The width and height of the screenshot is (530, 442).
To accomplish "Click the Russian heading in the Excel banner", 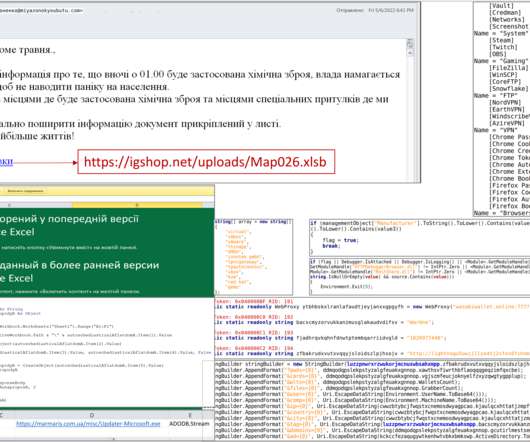I will (79, 272).
